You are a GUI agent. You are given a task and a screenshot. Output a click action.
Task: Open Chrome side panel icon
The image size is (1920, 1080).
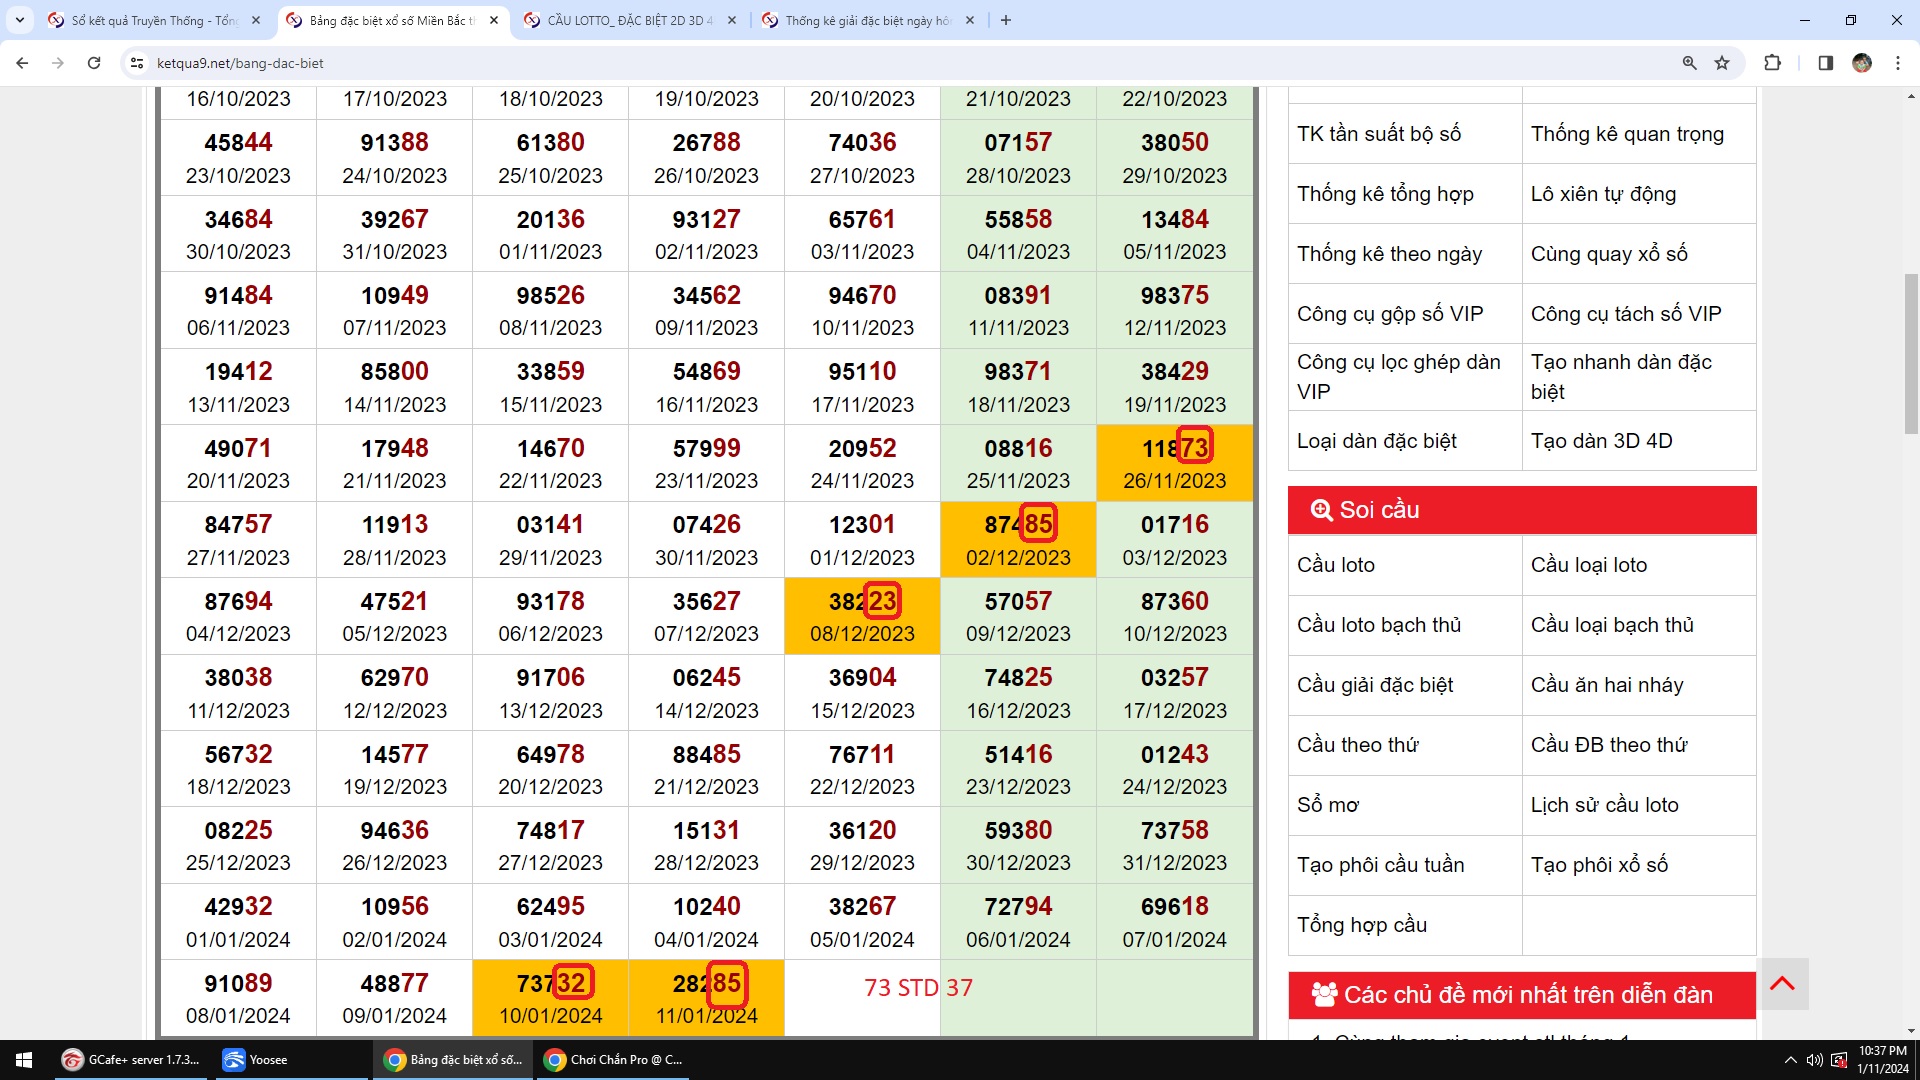pos(1825,63)
